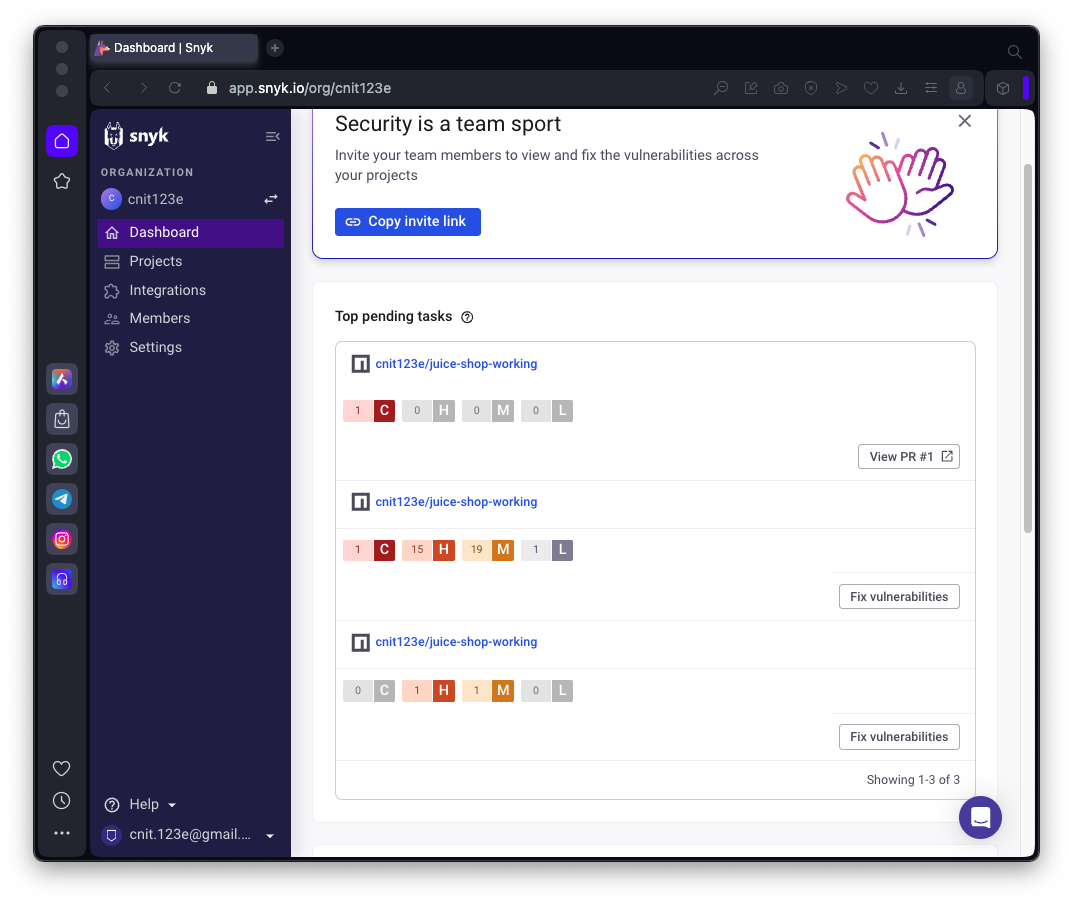
Task: Open the Easy Setup sliders icon
Action: tap(931, 88)
